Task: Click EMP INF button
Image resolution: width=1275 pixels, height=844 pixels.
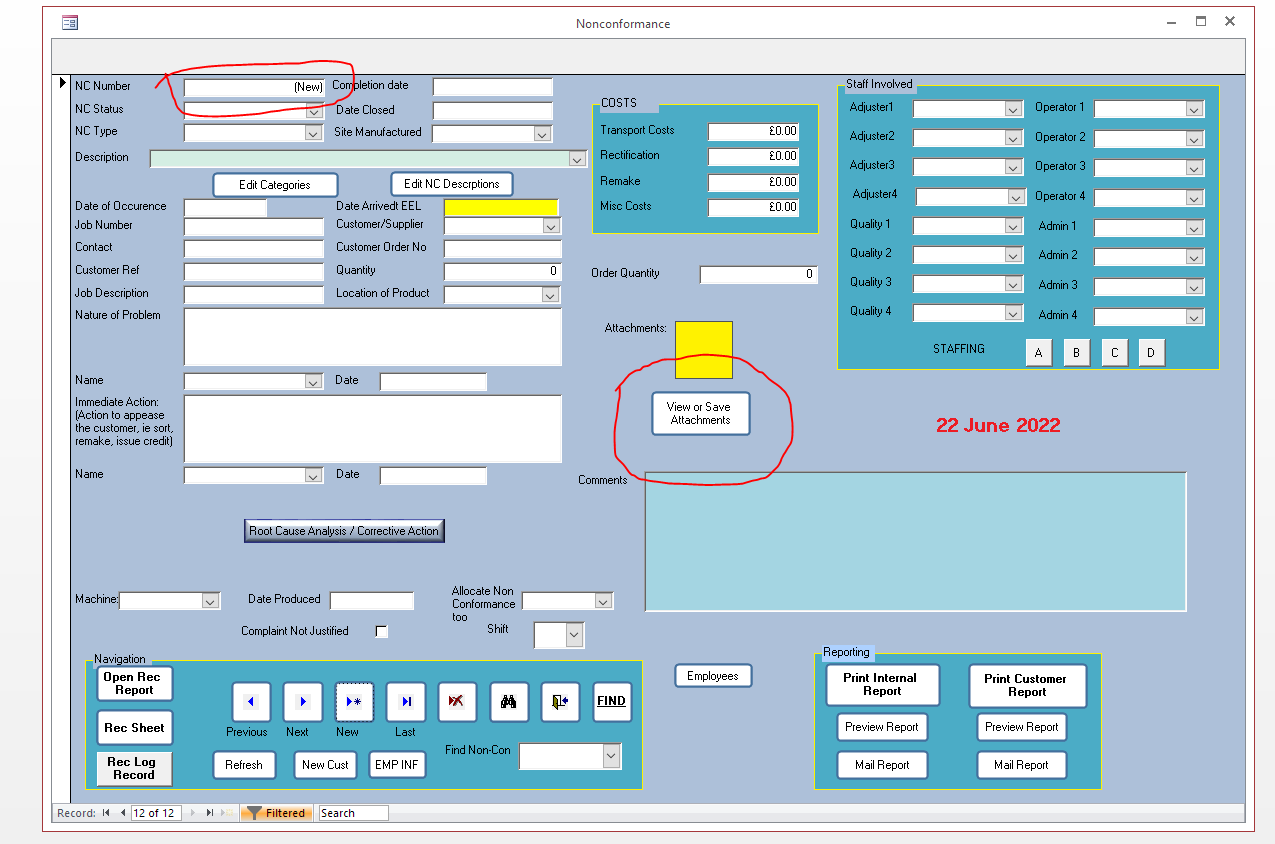Action: pos(397,765)
